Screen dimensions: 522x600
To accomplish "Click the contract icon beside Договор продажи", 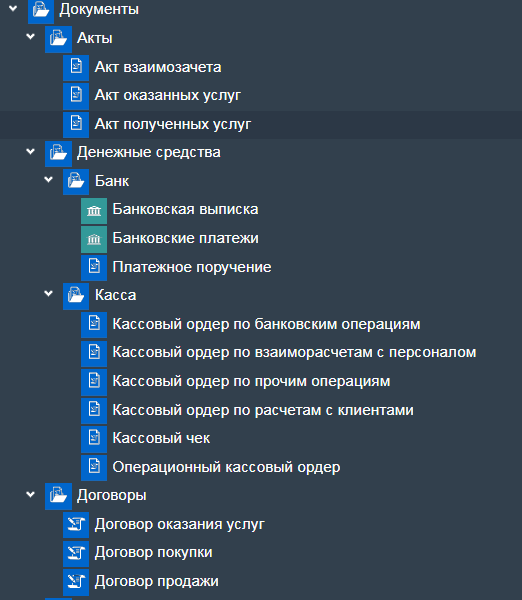I will tap(76, 582).
